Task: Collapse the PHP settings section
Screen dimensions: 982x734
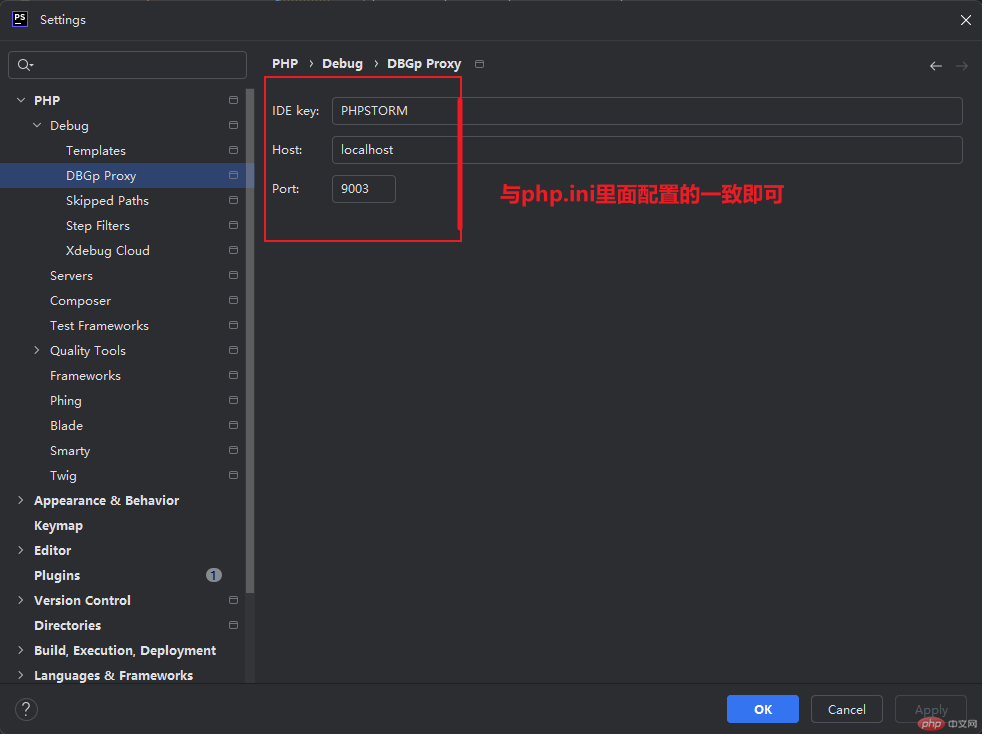Action: pyautogui.click(x=21, y=100)
